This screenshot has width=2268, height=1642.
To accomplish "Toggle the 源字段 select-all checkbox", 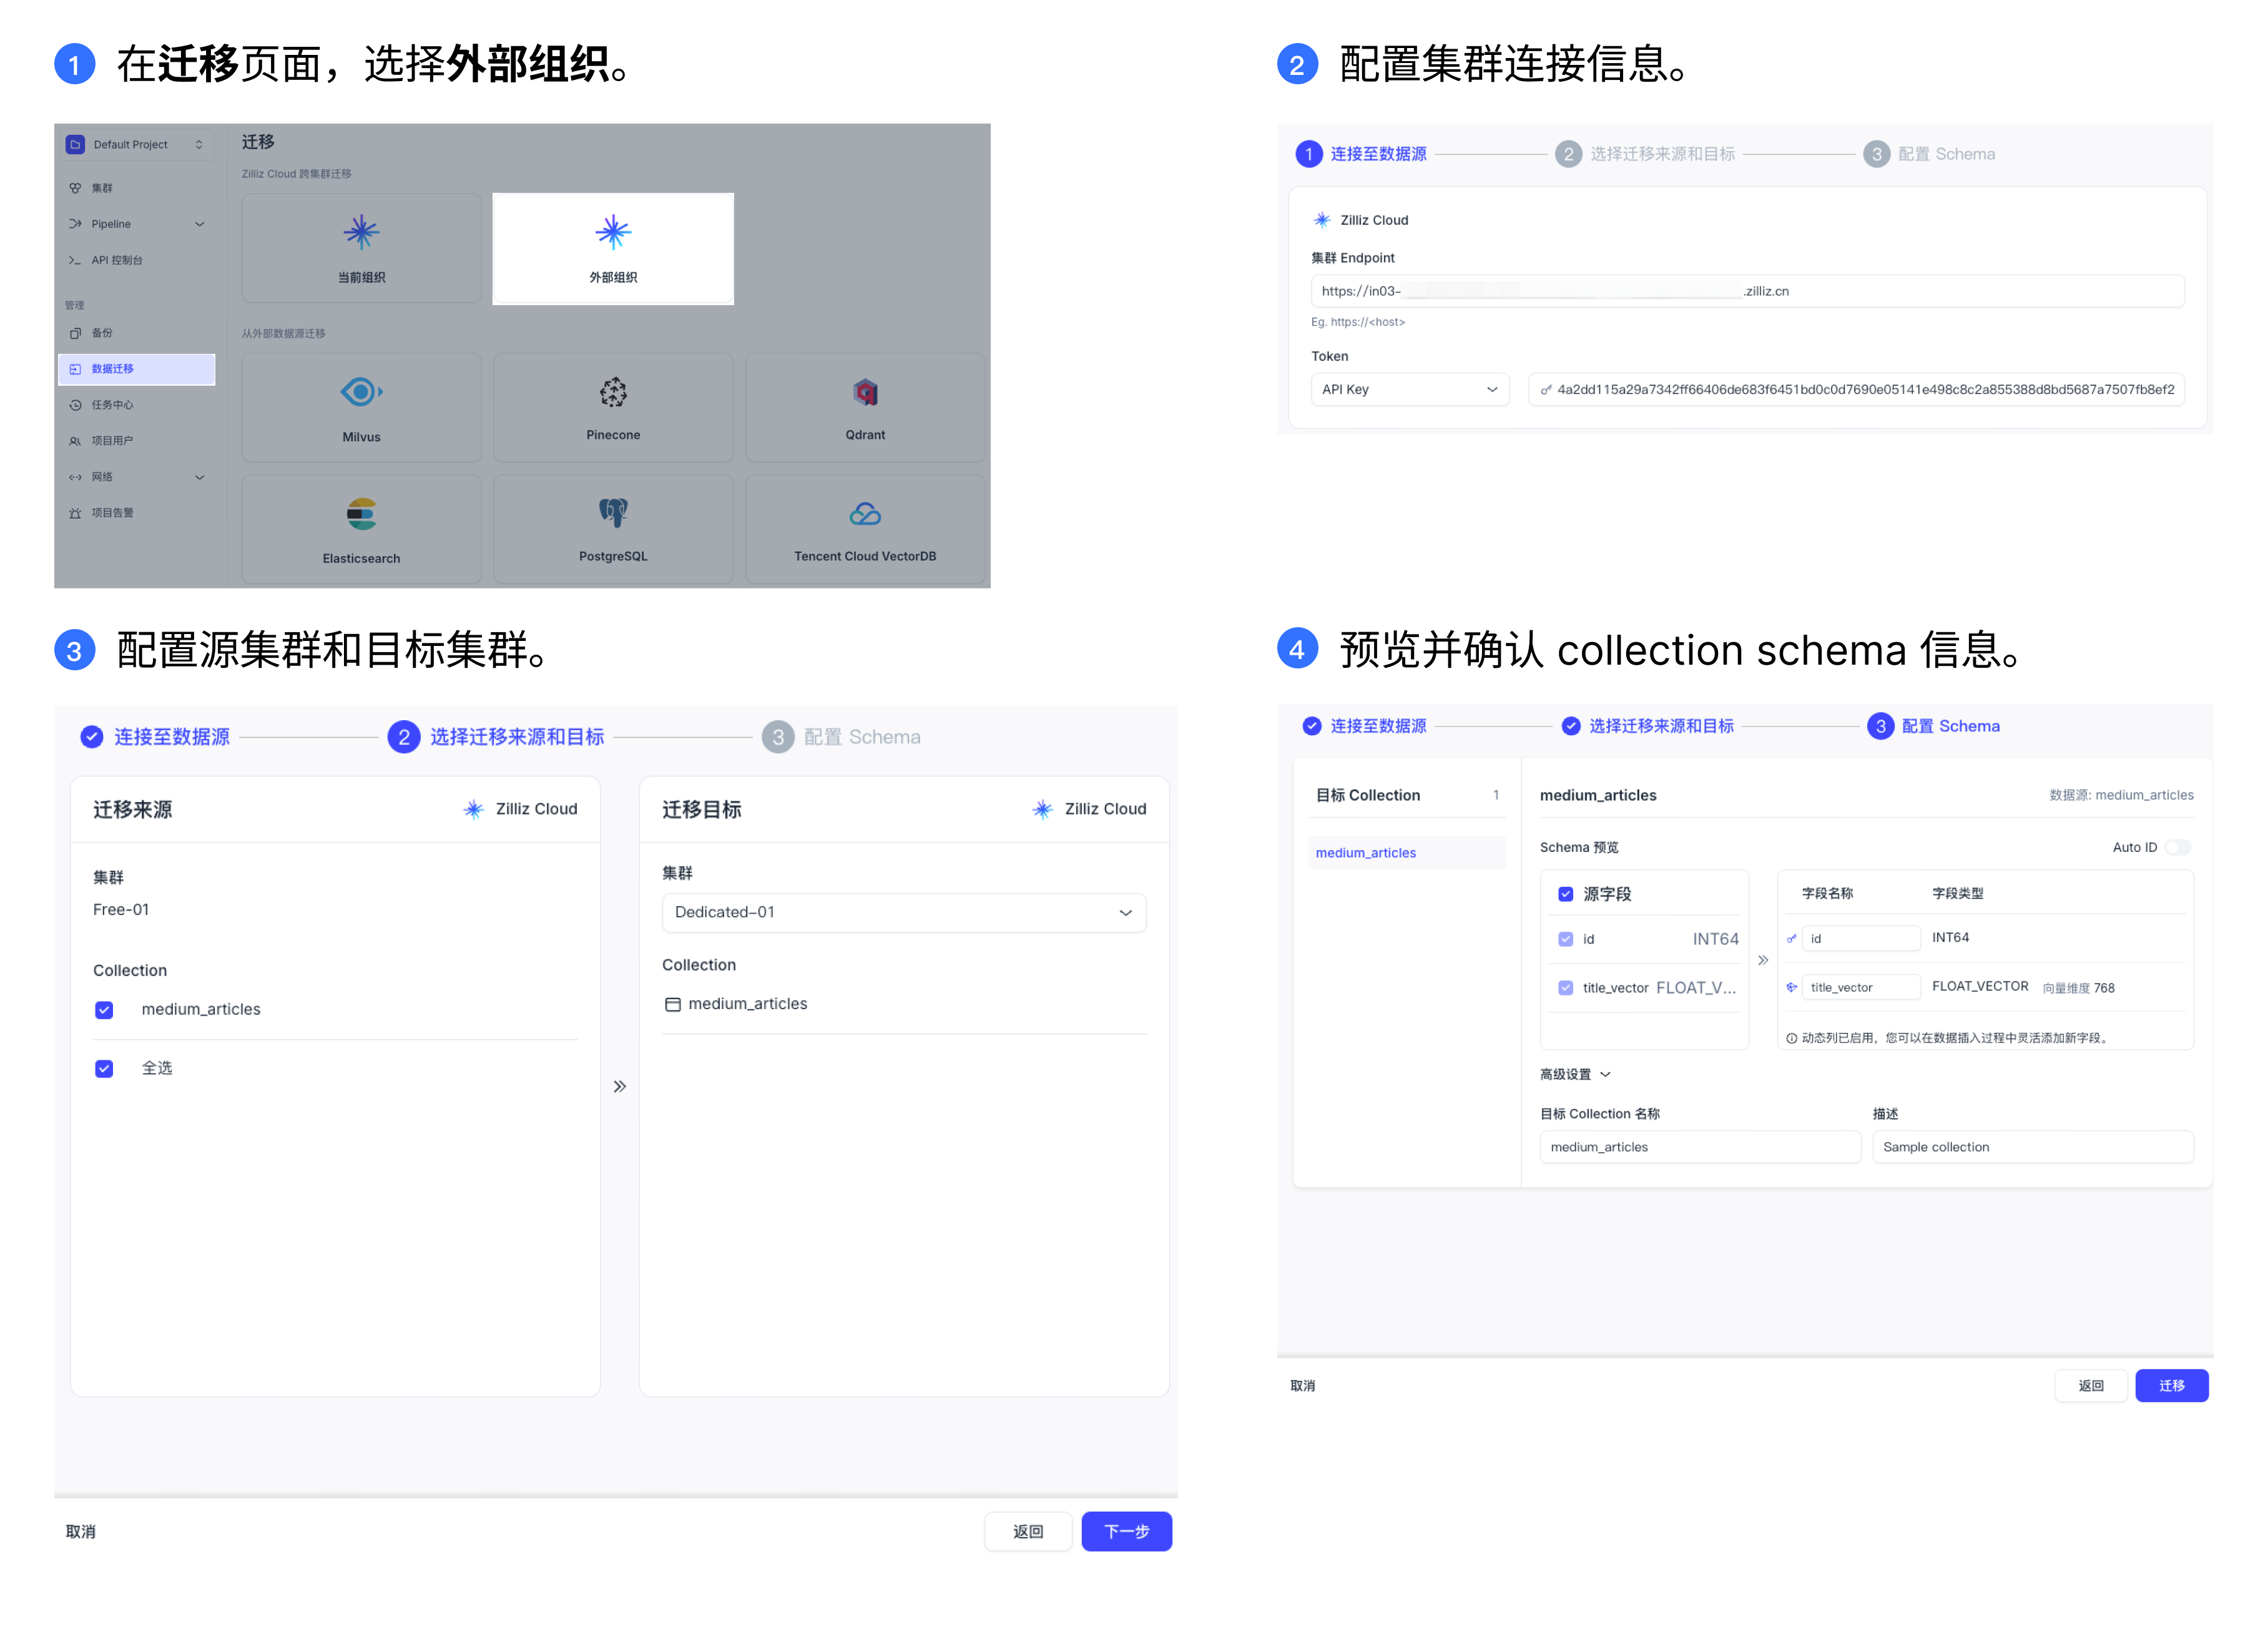I will click(x=1566, y=895).
